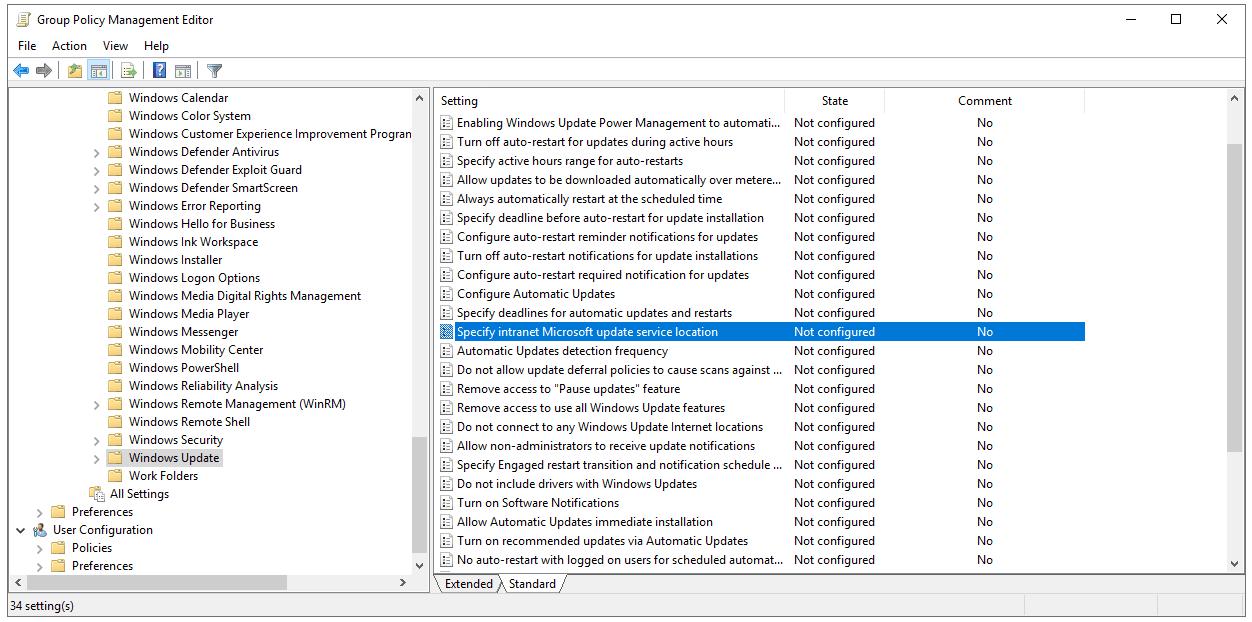Viewport: 1252px width, 622px height.
Task: Click the All Settings node icon
Action: point(97,494)
